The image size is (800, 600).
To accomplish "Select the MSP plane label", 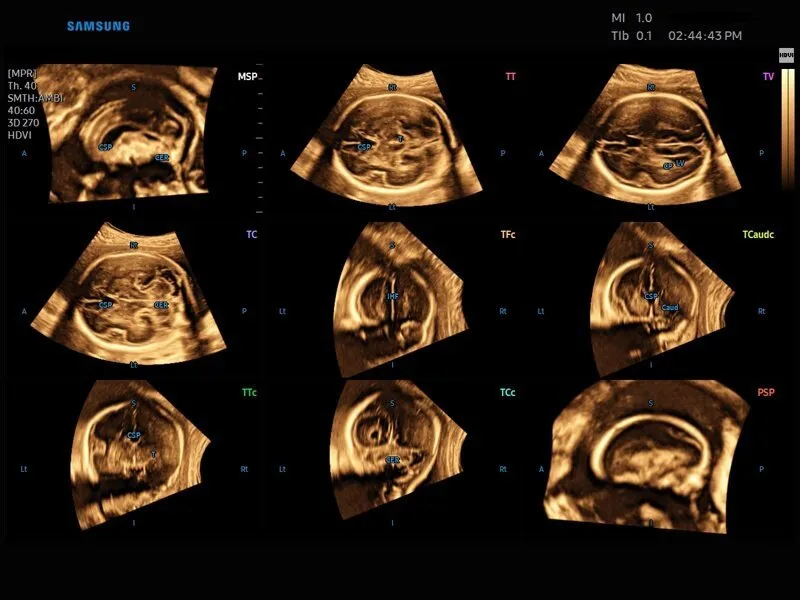I will pyautogui.click(x=246, y=76).
